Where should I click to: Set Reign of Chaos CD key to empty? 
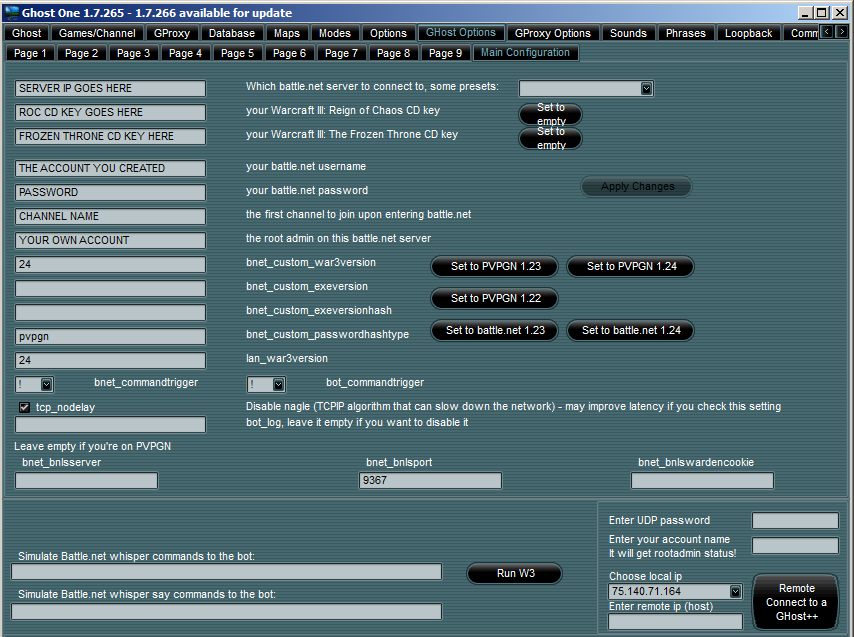pyautogui.click(x=551, y=114)
